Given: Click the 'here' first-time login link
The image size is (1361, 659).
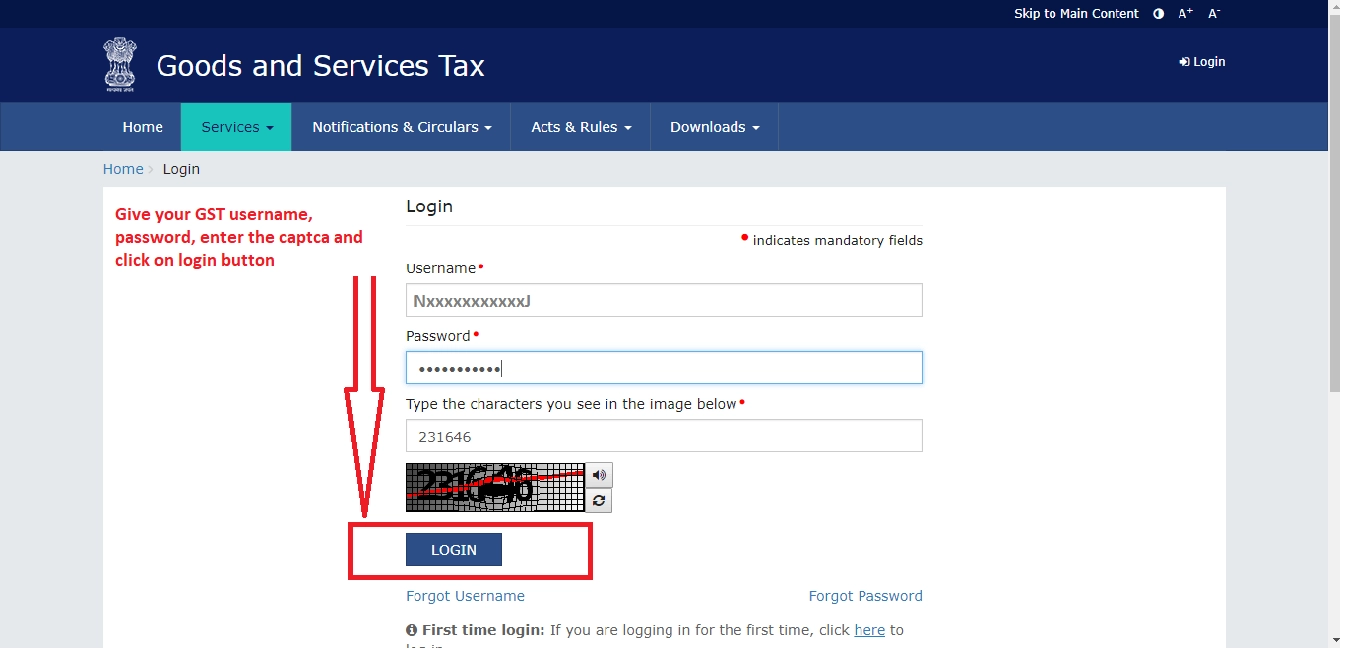Looking at the screenshot, I should (x=869, y=630).
